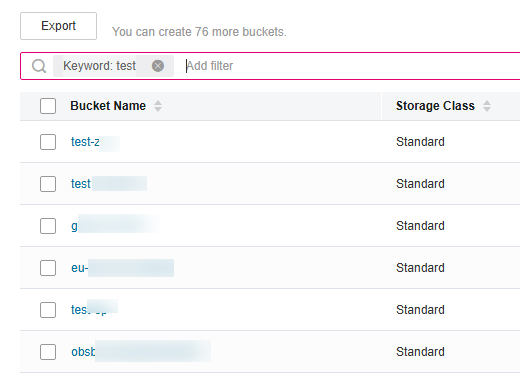The height and width of the screenshot is (391, 520).
Task: Select checkbox for the eu- bucket
Action: 48,268
